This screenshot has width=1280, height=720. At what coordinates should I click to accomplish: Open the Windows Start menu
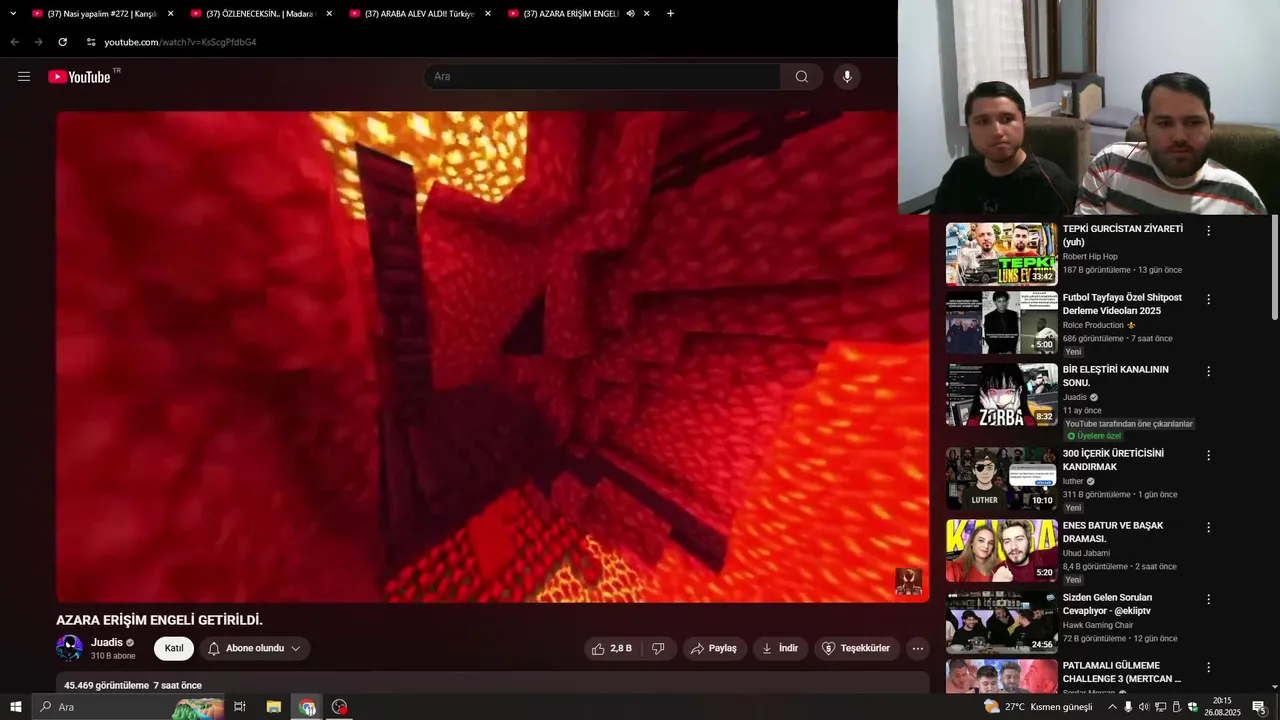click(x=16, y=707)
